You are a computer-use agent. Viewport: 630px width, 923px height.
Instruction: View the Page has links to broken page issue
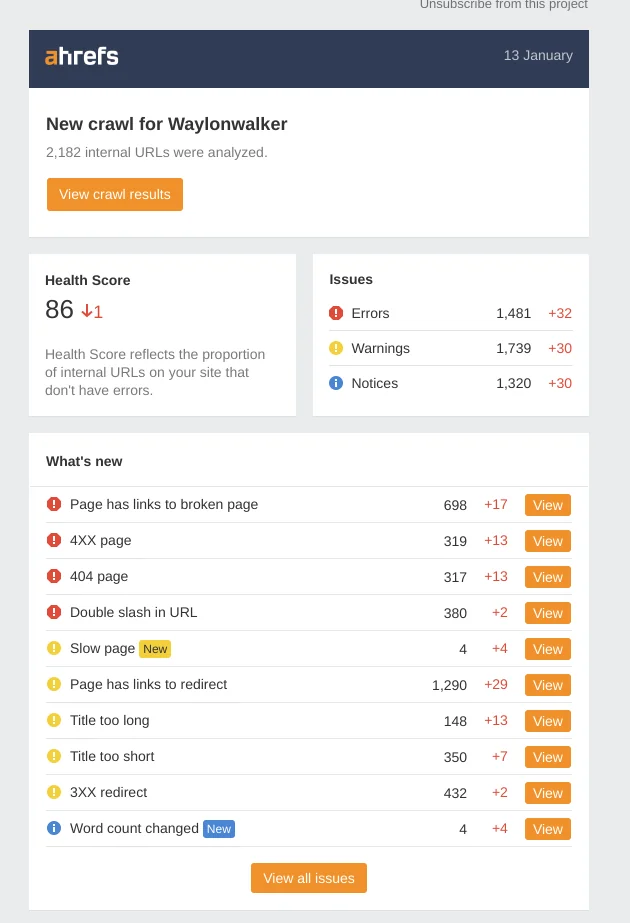[x=547, y=505]
